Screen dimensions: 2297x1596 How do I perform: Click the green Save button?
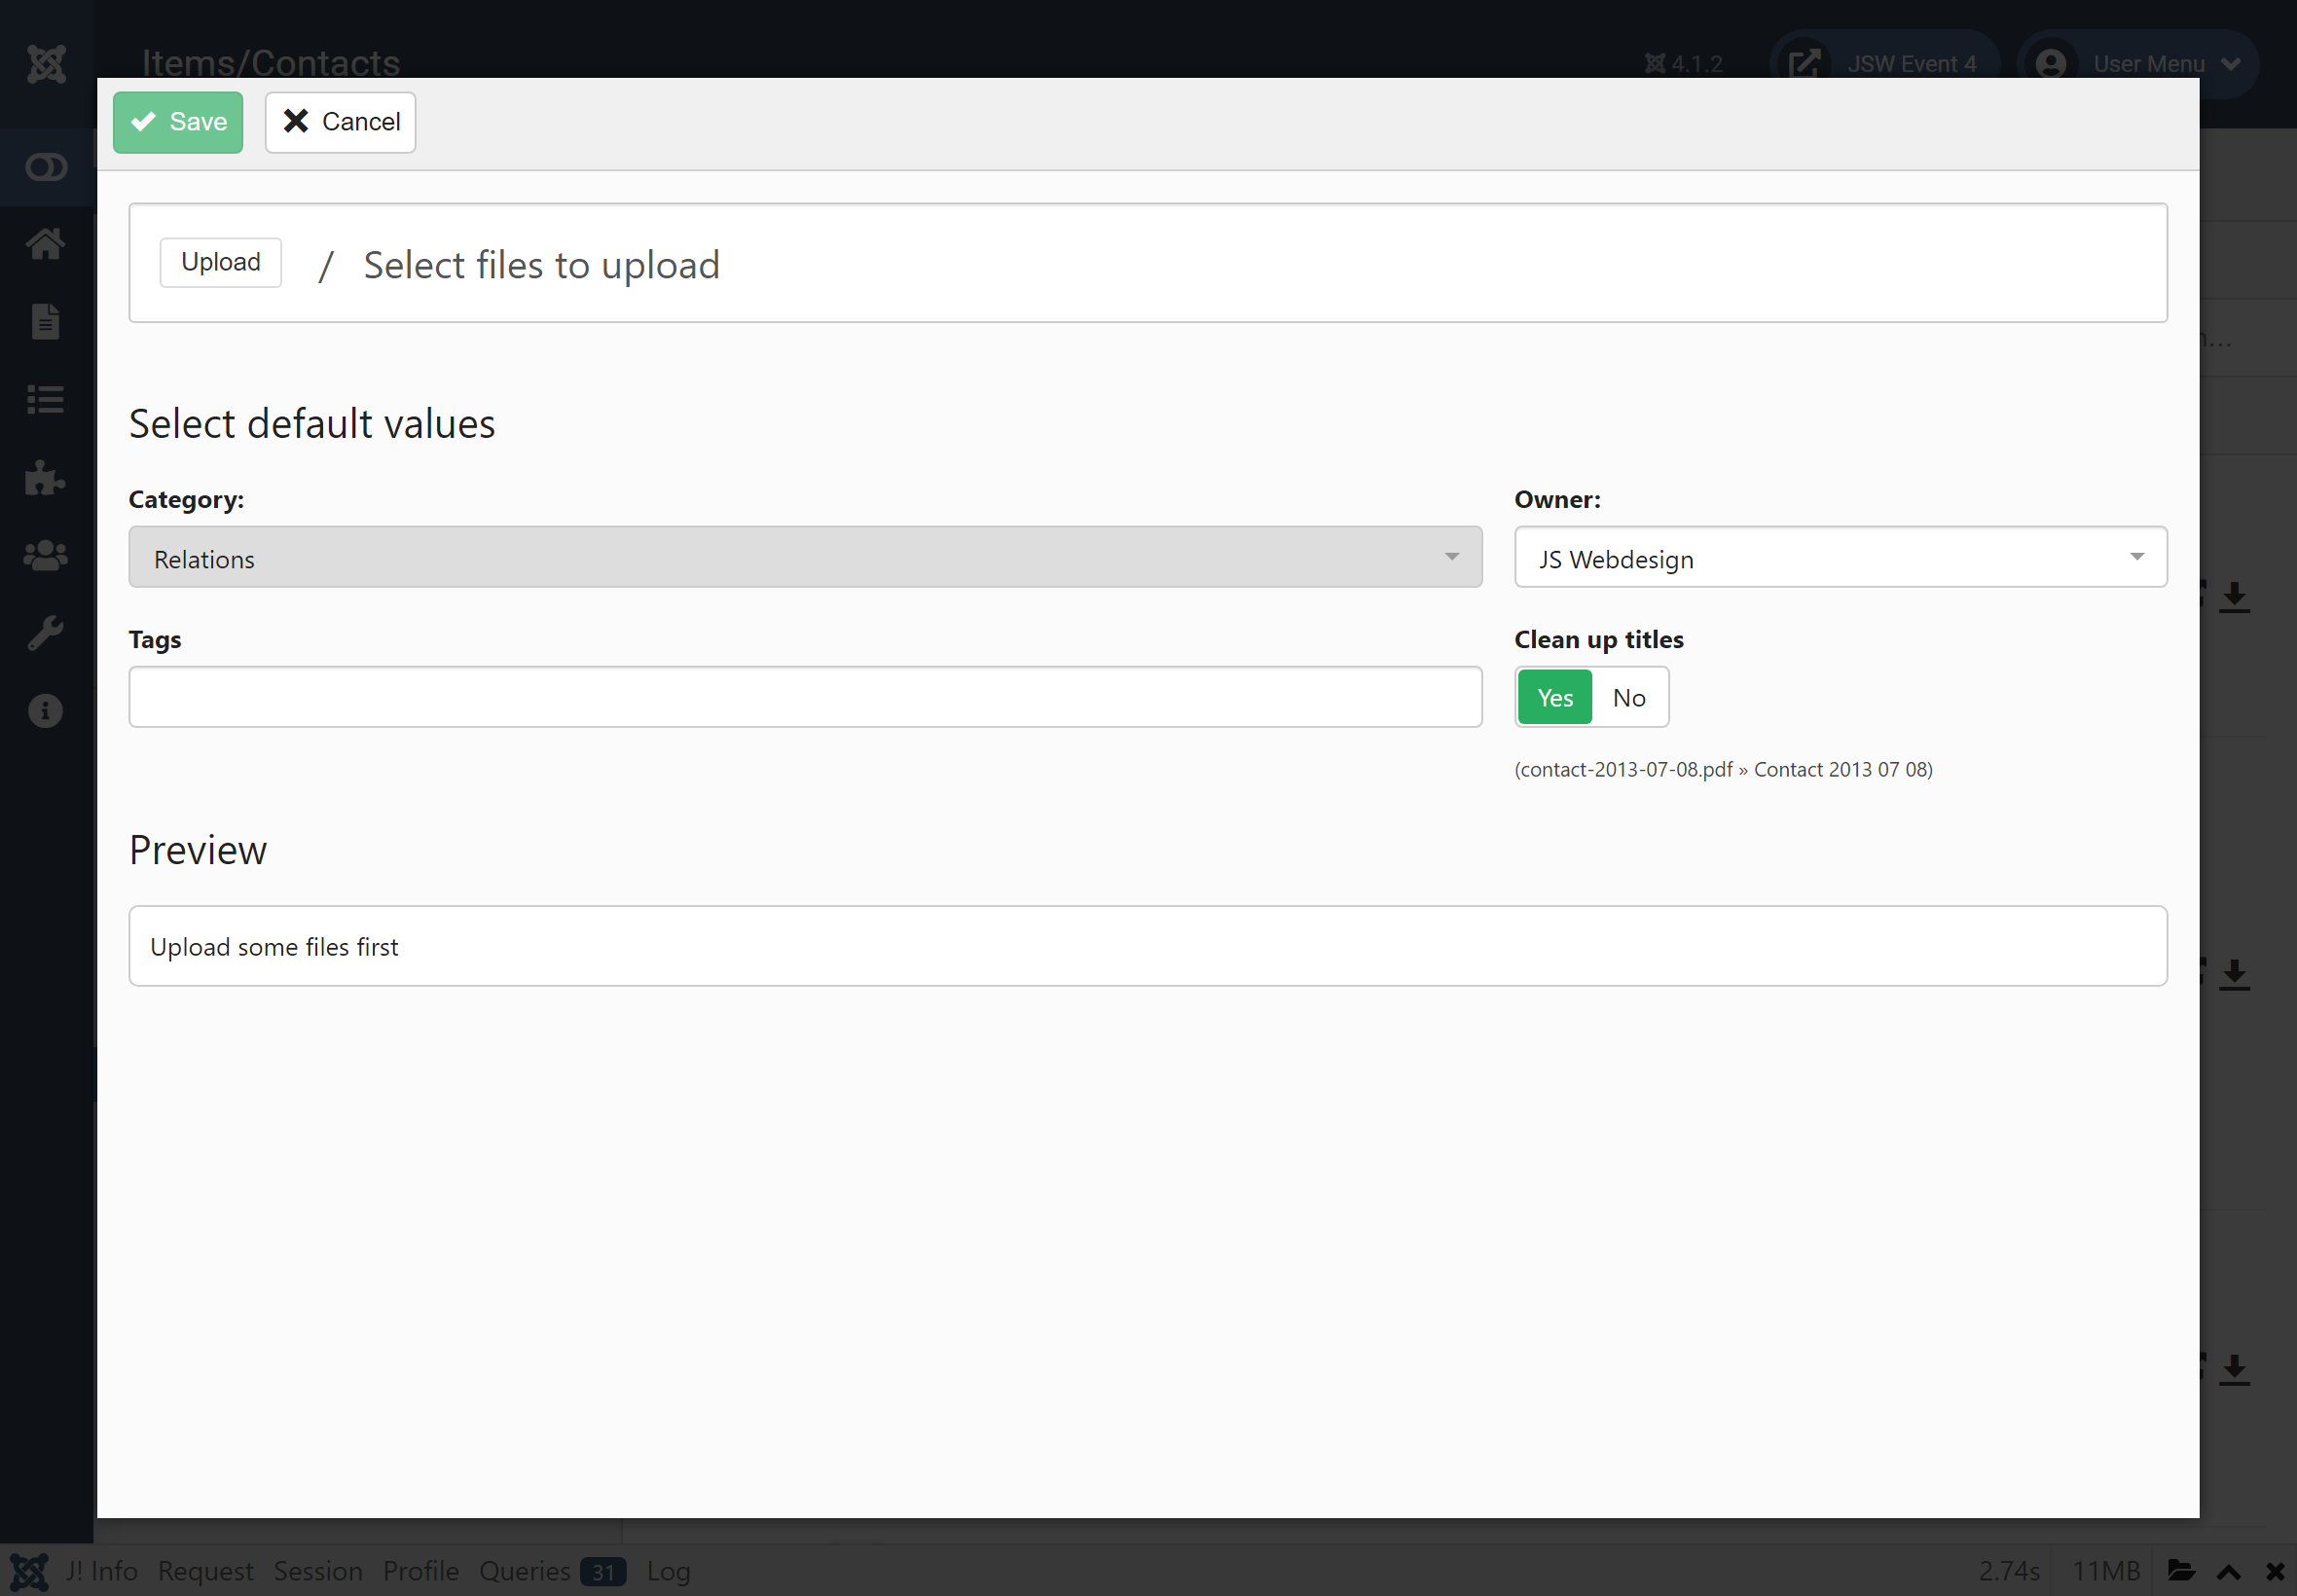tap(178, 122)
